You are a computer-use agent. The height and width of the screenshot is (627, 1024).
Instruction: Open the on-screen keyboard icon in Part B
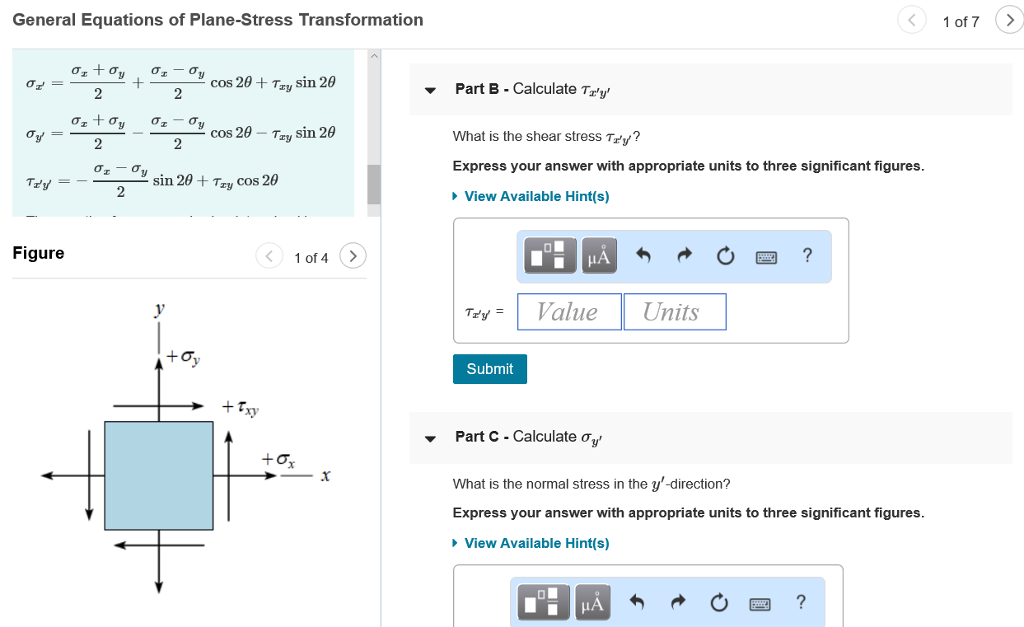[764, 255]
